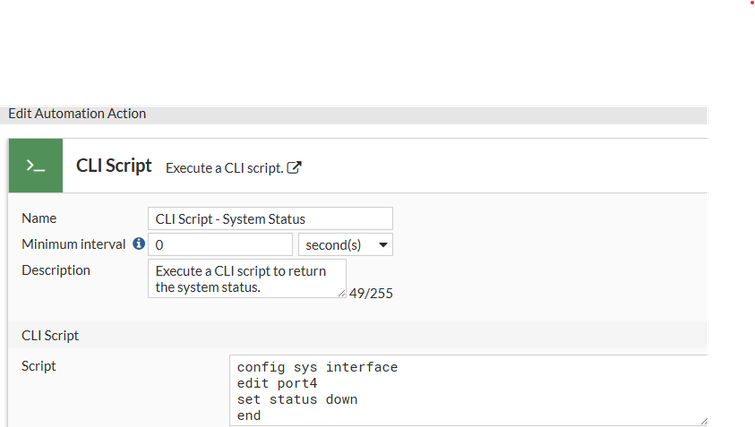Click the CLI Script section header

click(50, 335)
